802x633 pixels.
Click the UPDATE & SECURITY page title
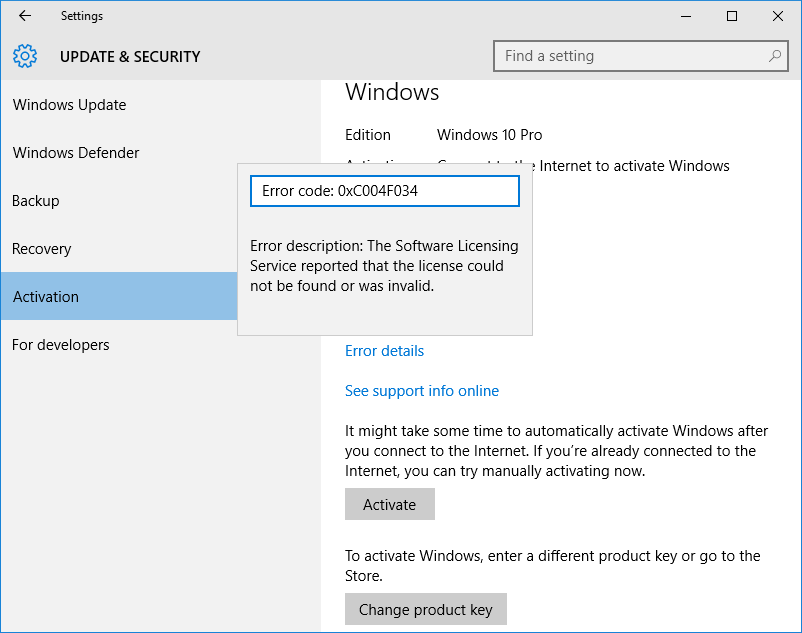[x=130, y=56]
